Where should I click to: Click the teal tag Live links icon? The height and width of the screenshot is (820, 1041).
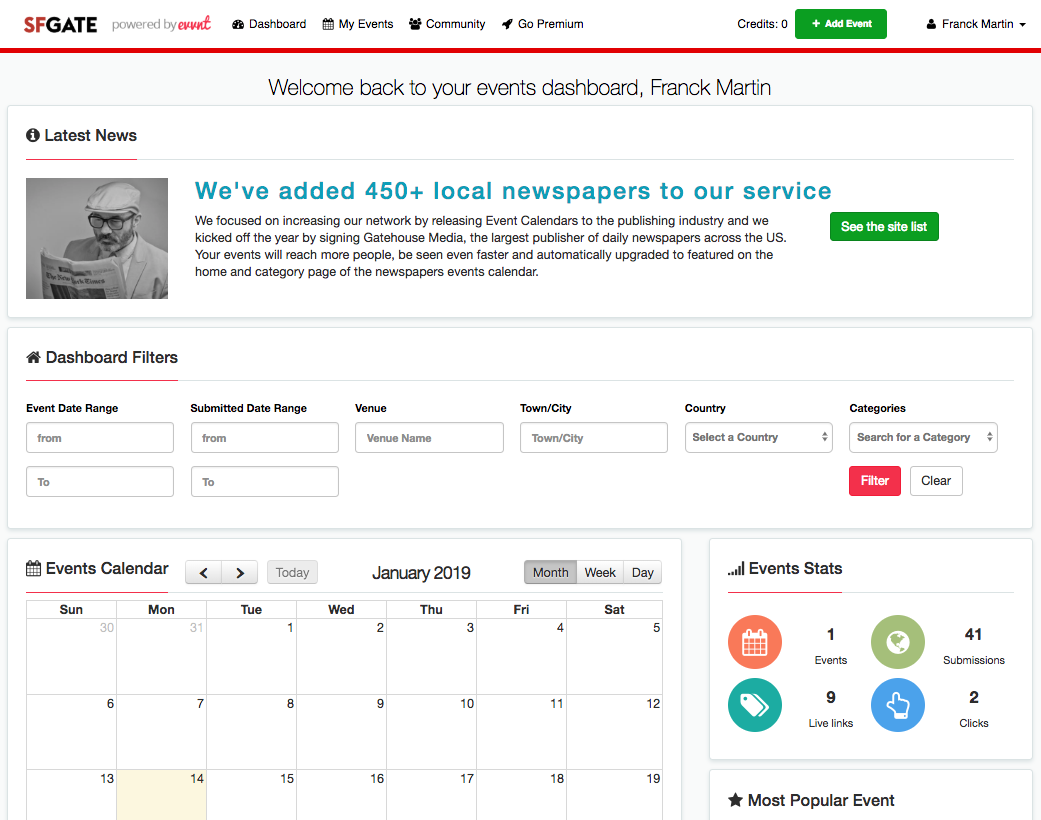coord(755,705)
